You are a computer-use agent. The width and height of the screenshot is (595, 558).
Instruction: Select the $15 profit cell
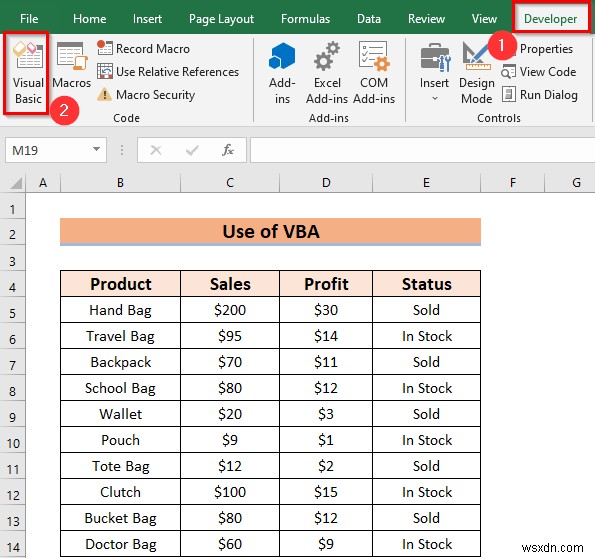click(326, 492)
